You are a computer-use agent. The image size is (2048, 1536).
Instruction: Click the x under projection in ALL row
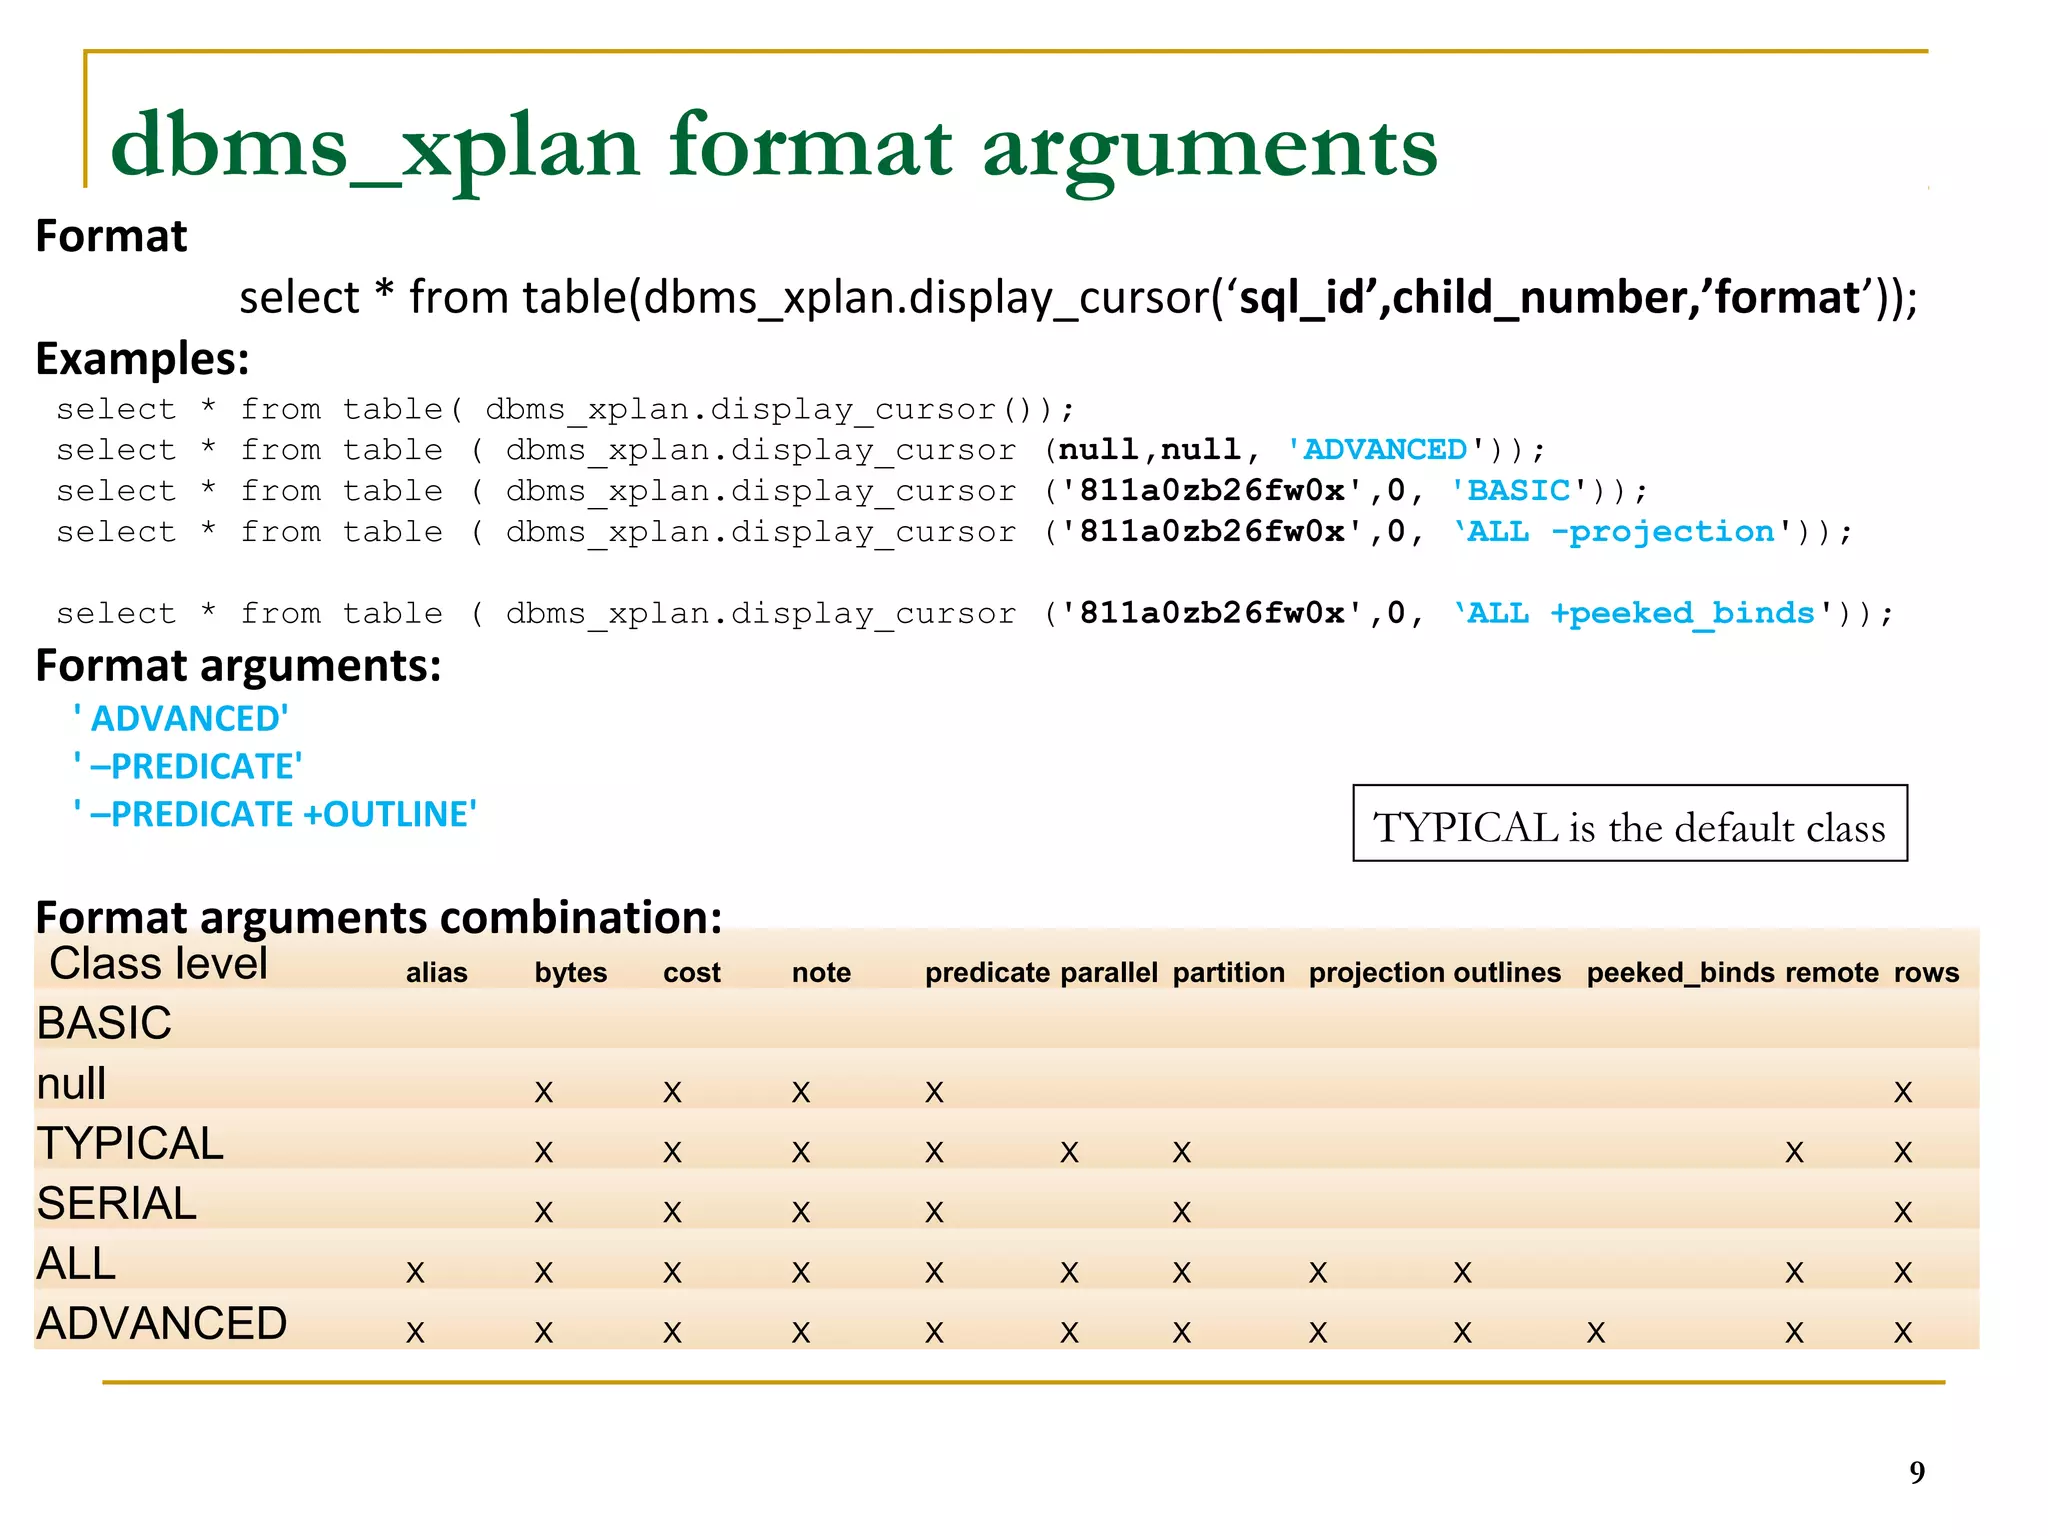[1318, 1273]
